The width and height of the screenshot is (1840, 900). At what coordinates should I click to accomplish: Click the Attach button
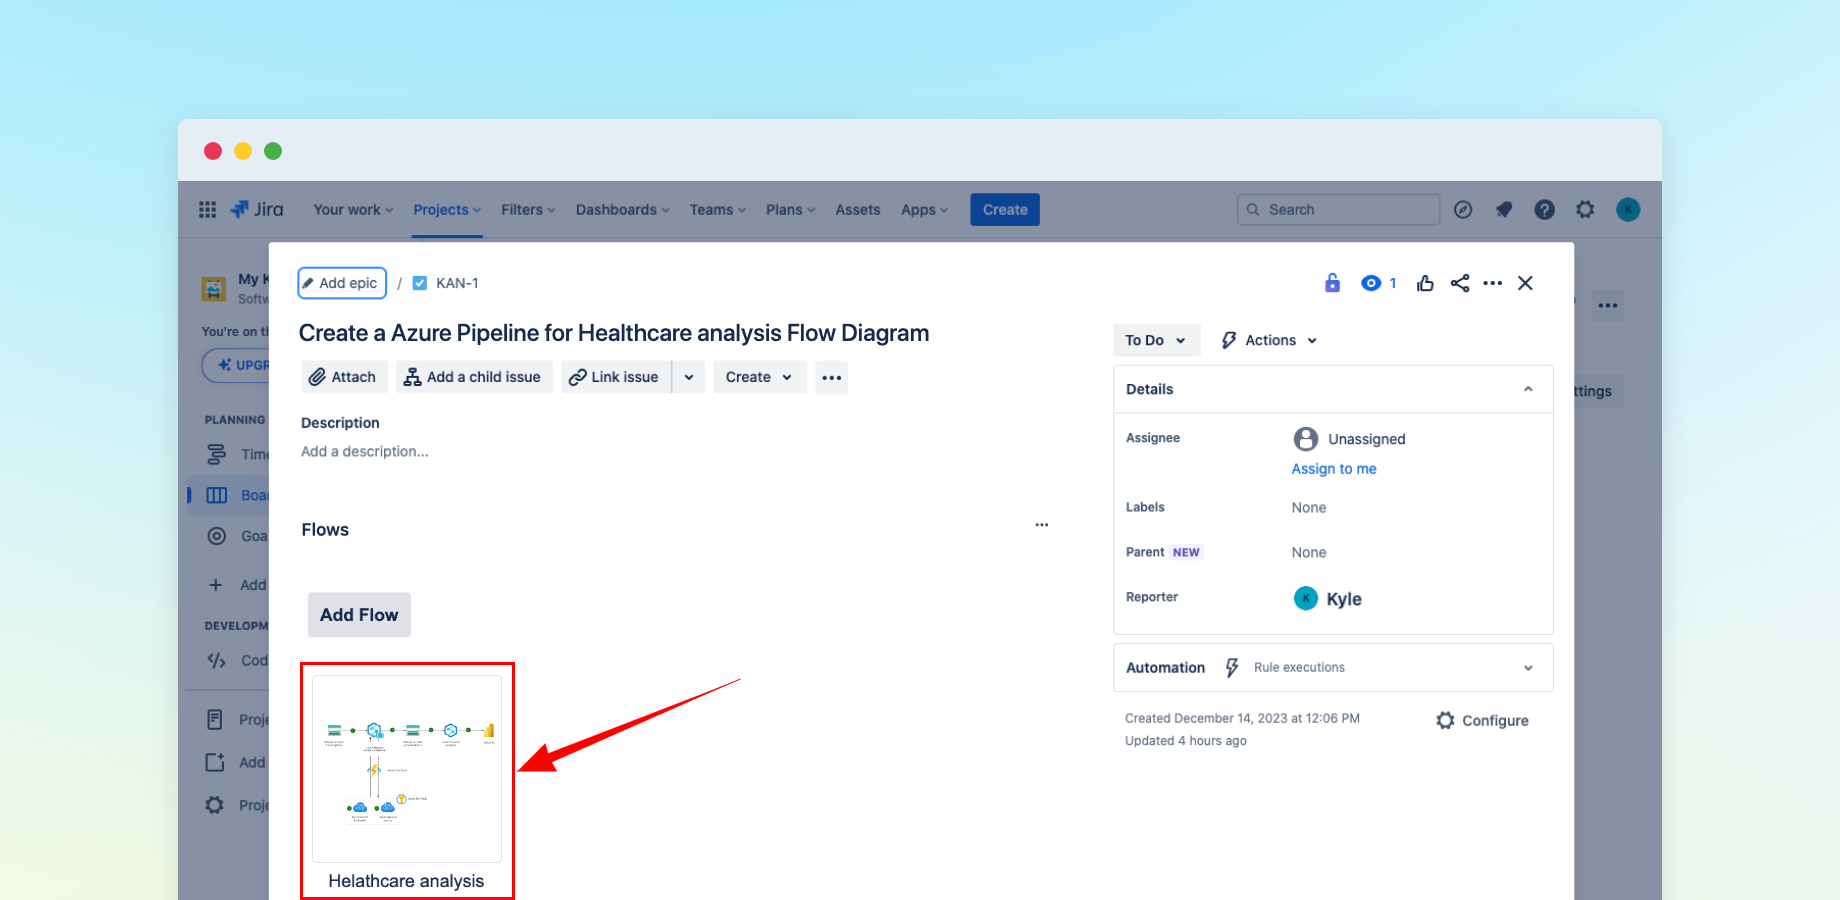pos(344,377)
